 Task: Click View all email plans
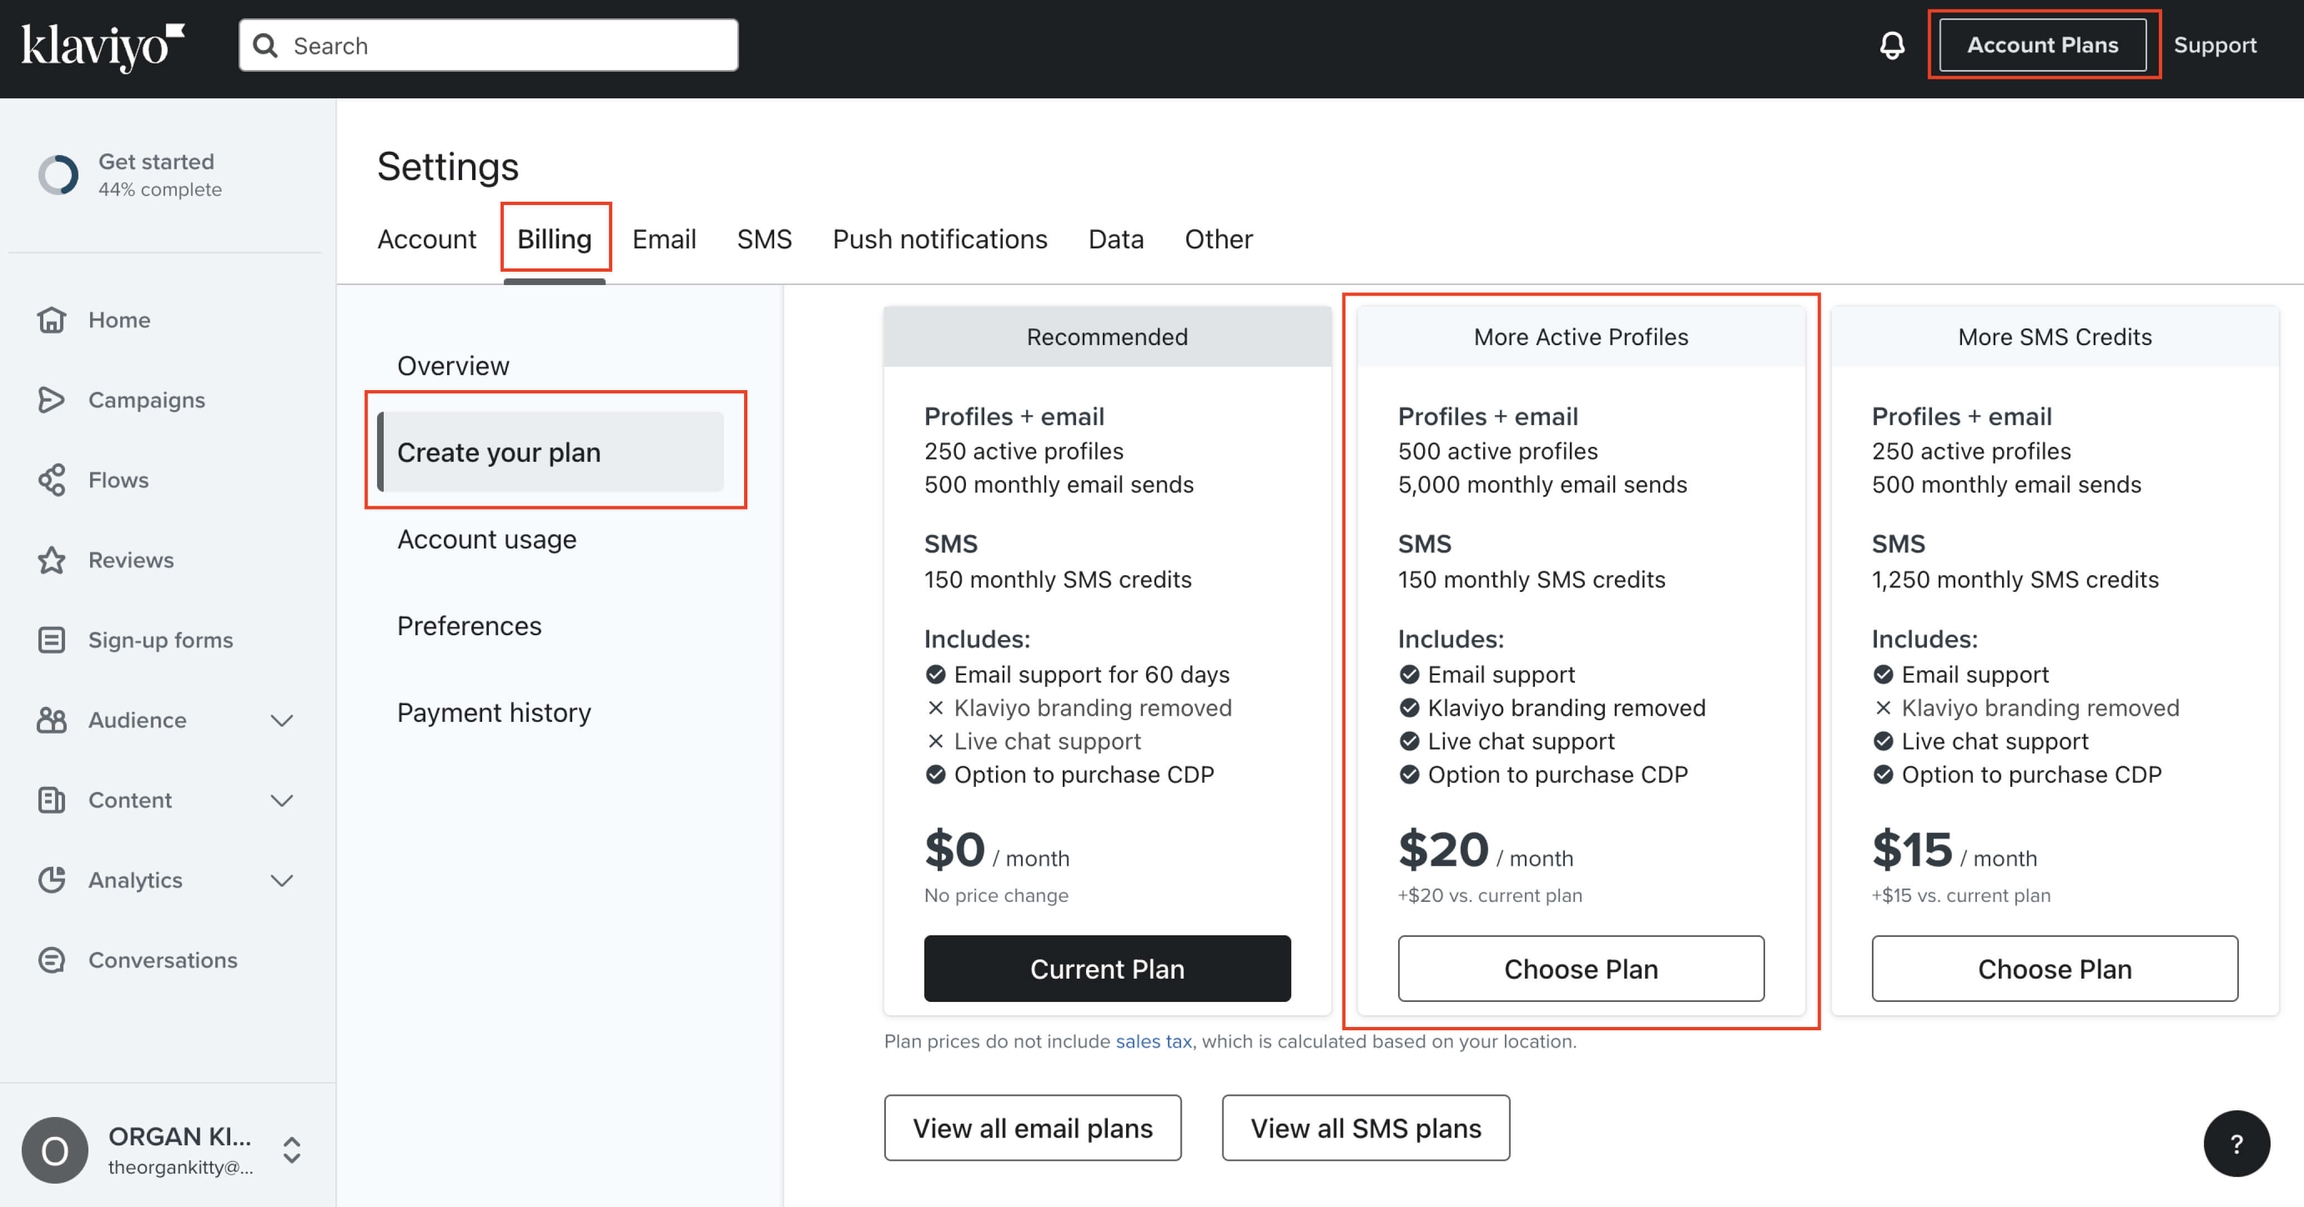pyautogui.click(x=1032, y=1128)
